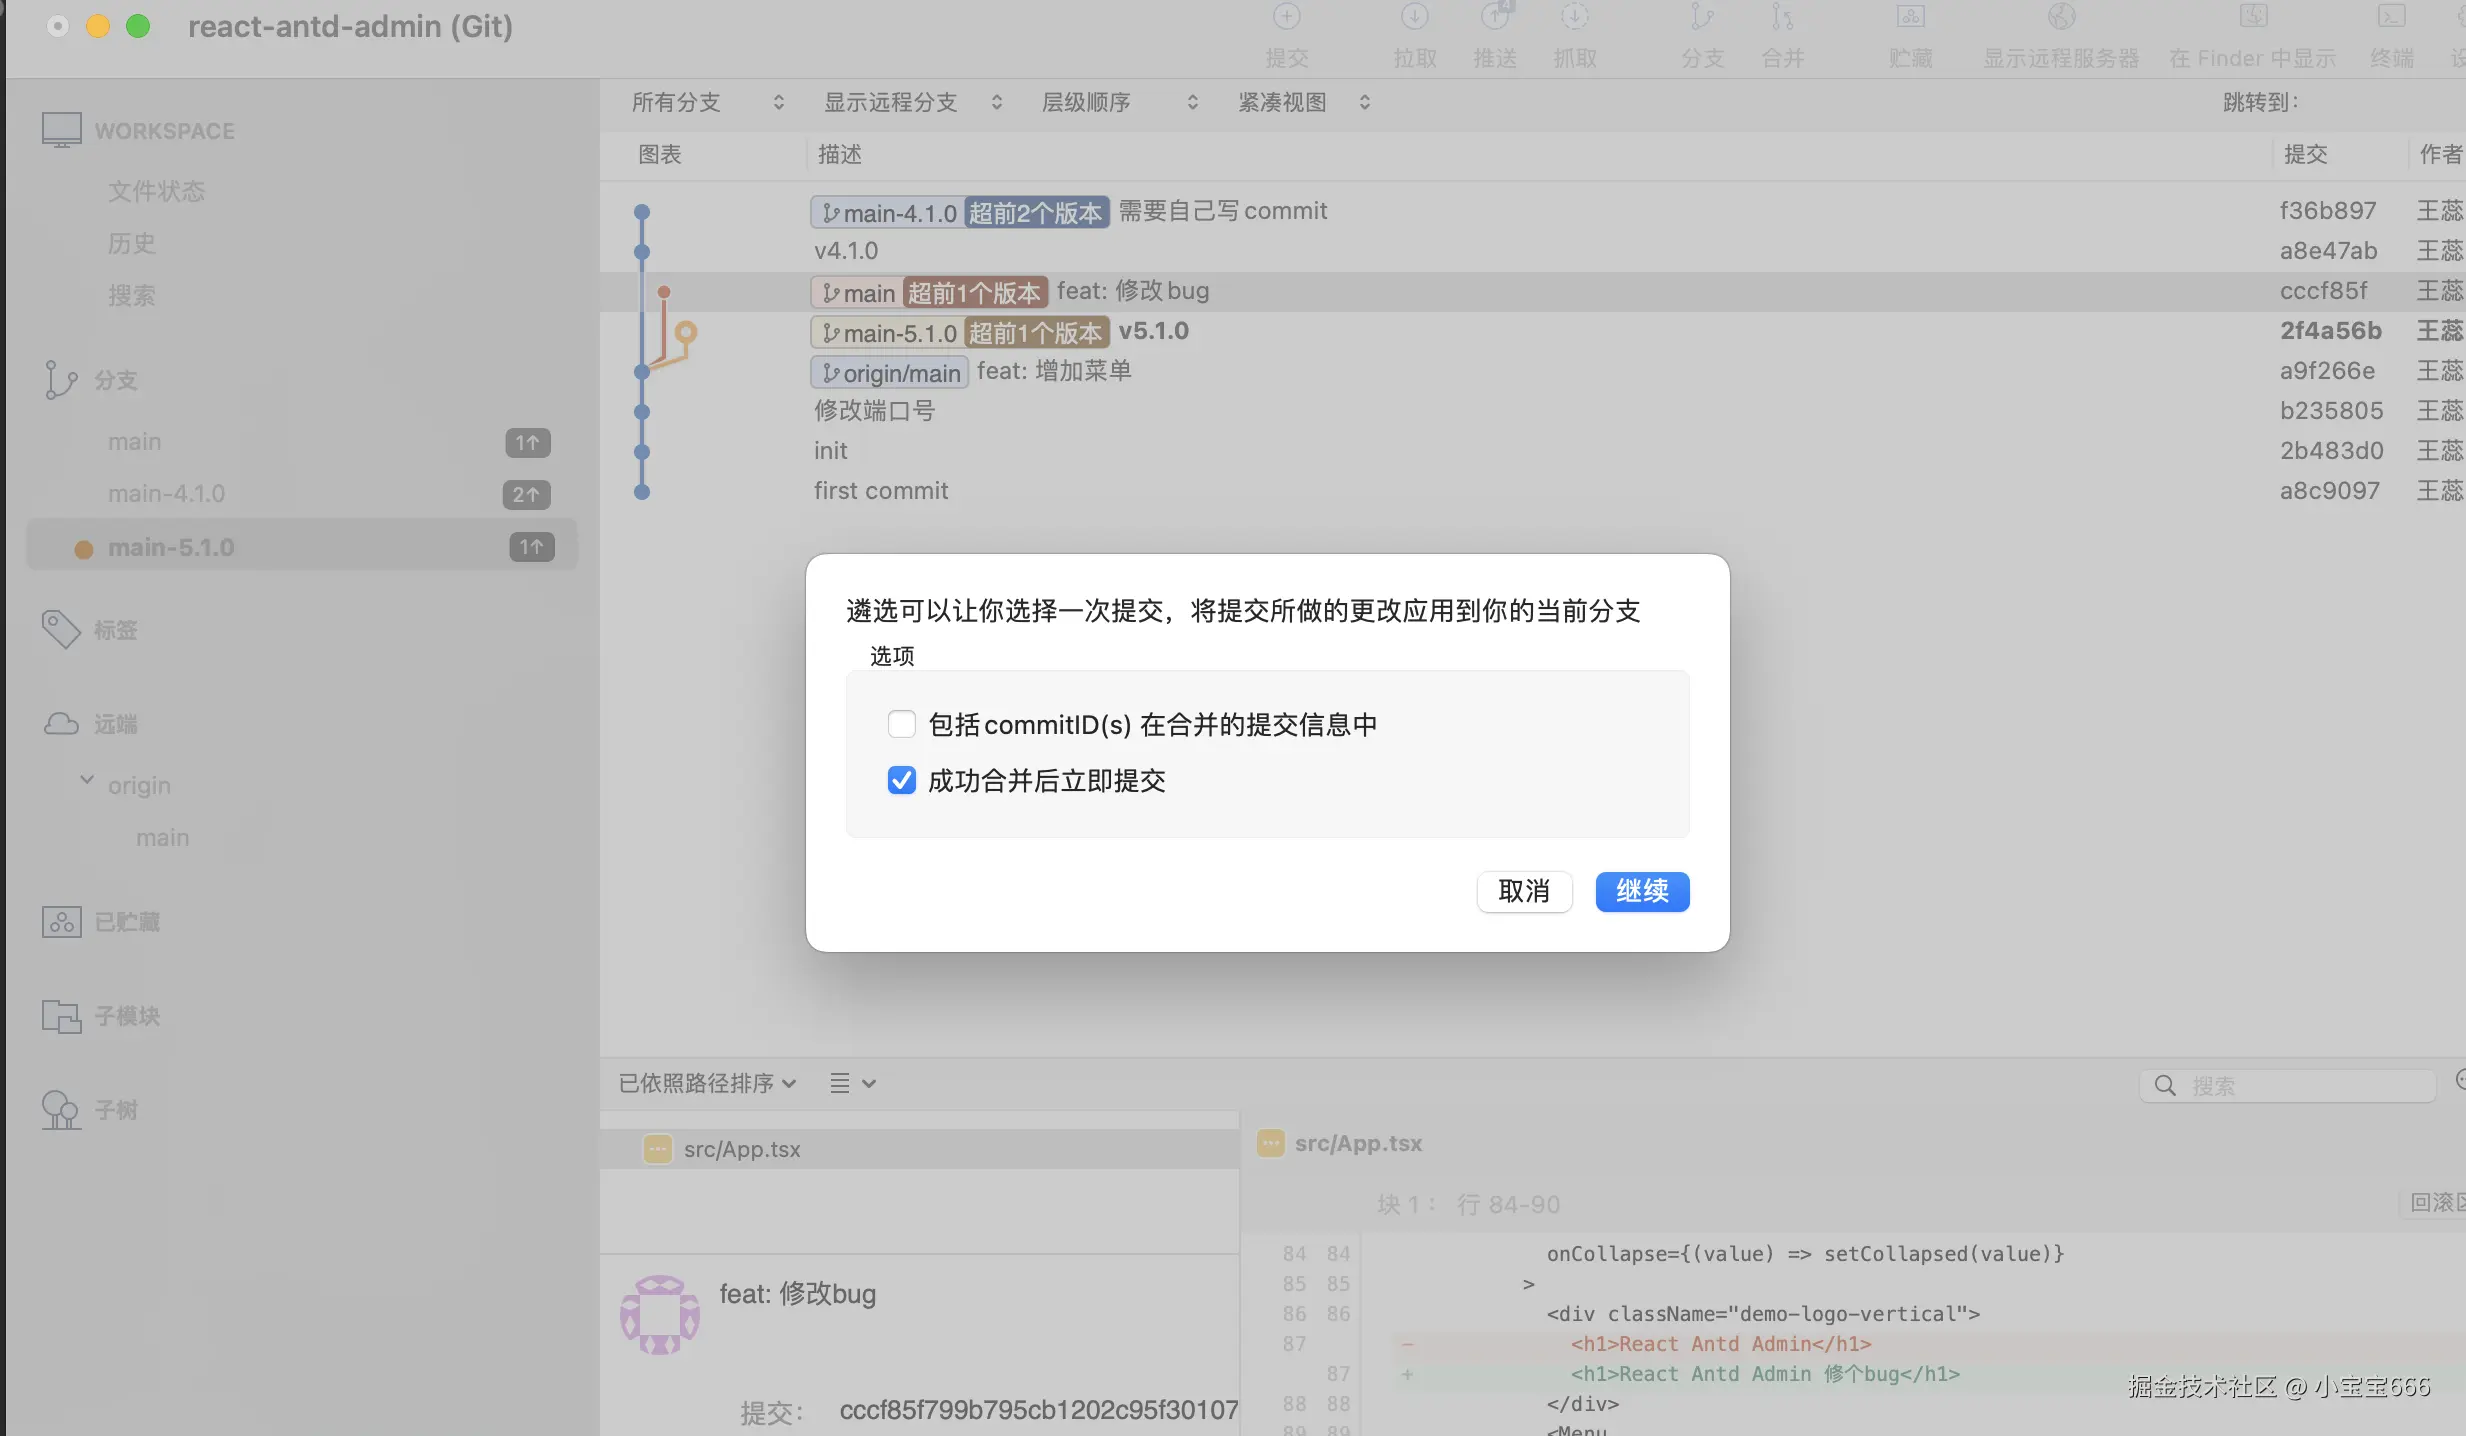Image resolution: width=2466 pixels, height=1436 pixels.
Task: Click the 提交 column header in commit table
Action: pyautogui.click(x=2305, y=154)
